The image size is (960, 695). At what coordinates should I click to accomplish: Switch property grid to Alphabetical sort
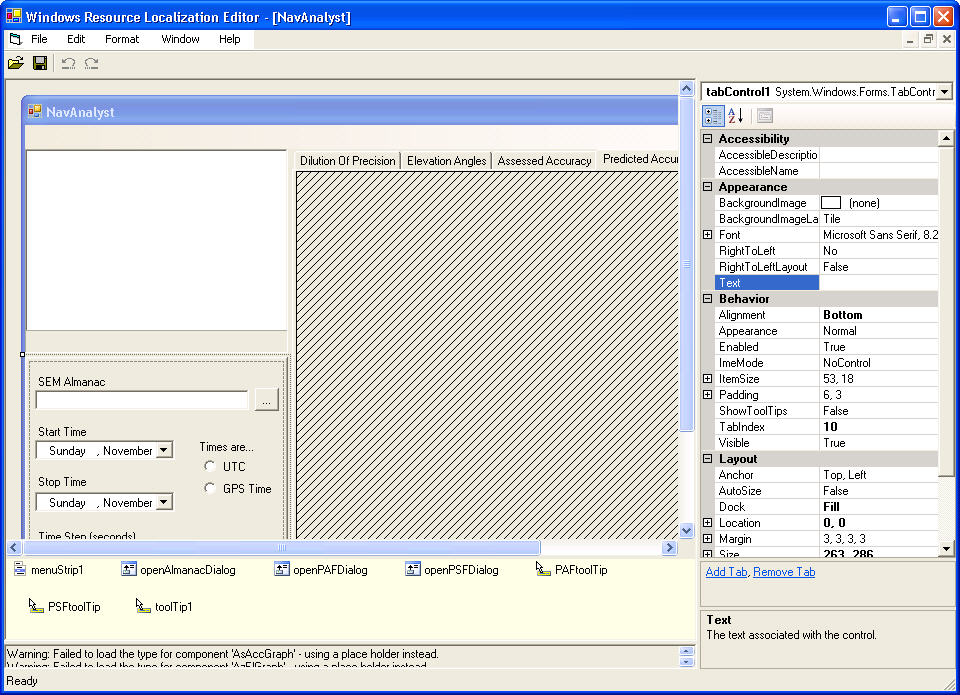pos(736,116)
